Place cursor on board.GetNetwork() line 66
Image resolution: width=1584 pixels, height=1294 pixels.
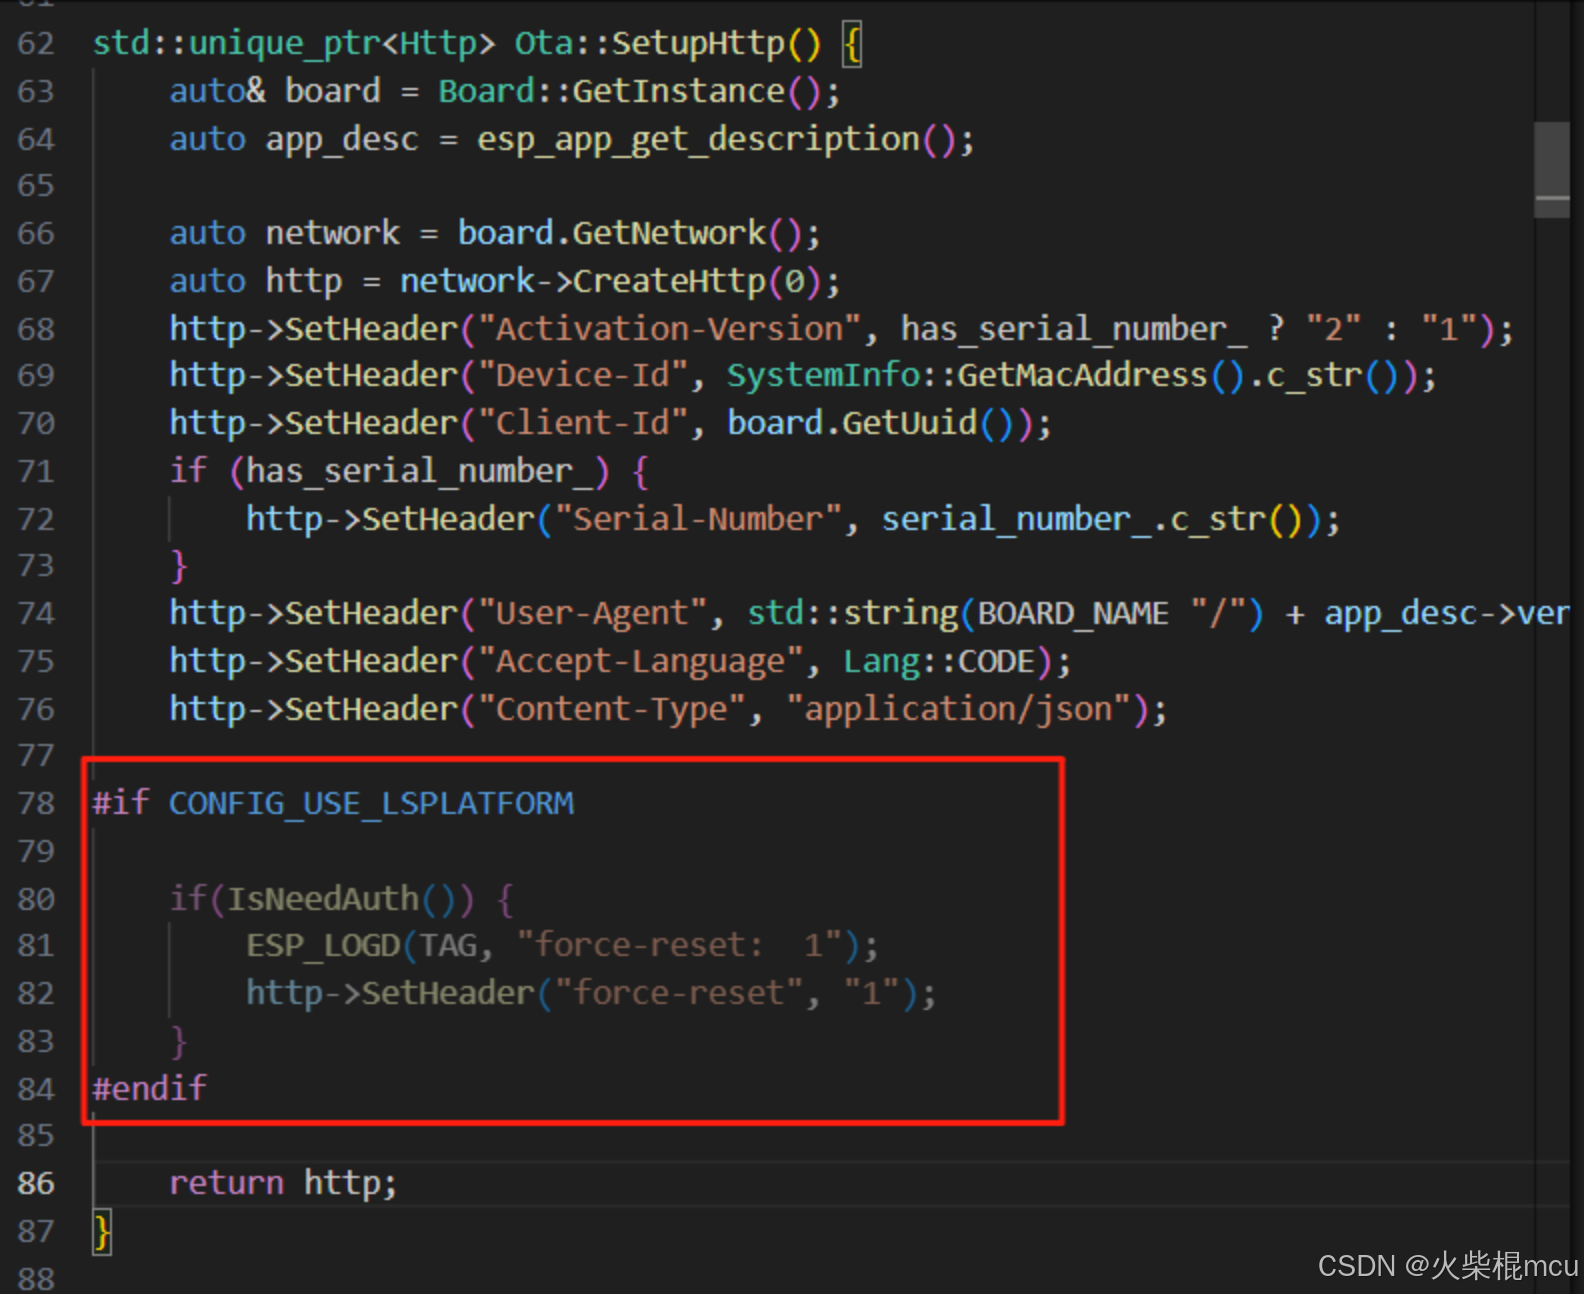[x=630, y=234]
